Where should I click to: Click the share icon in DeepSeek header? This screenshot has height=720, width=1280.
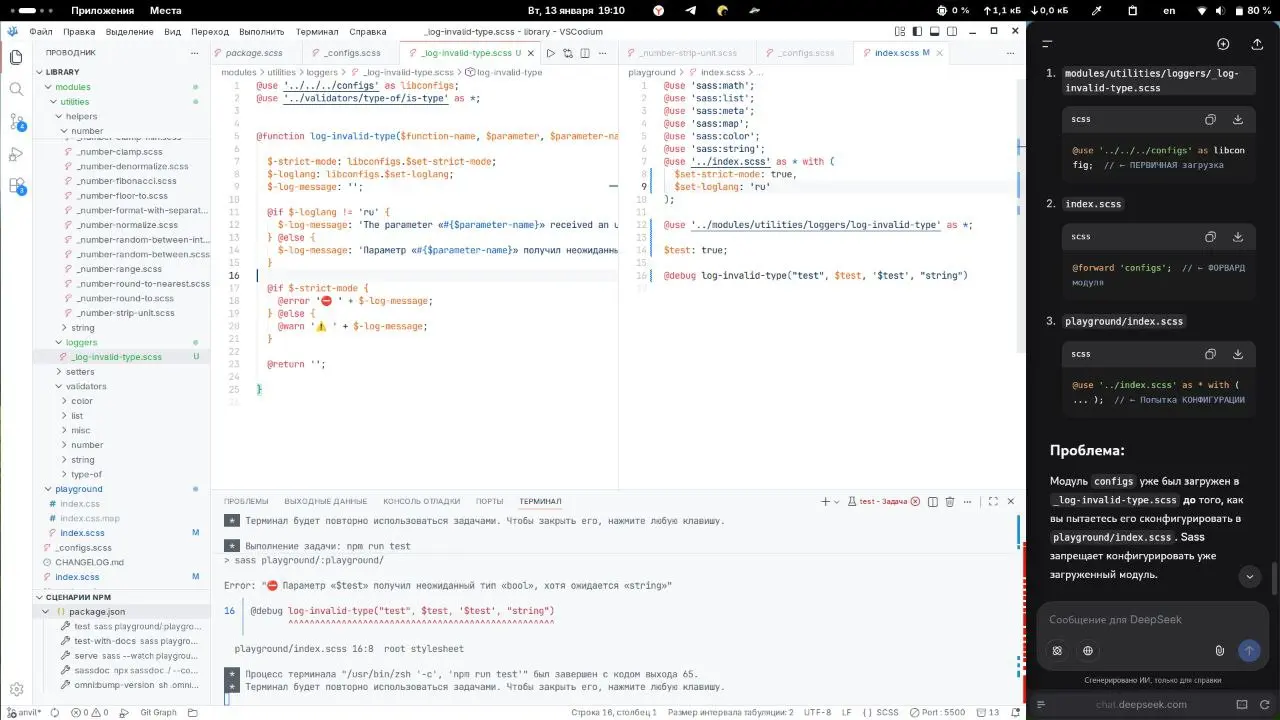pos(1257,44)
